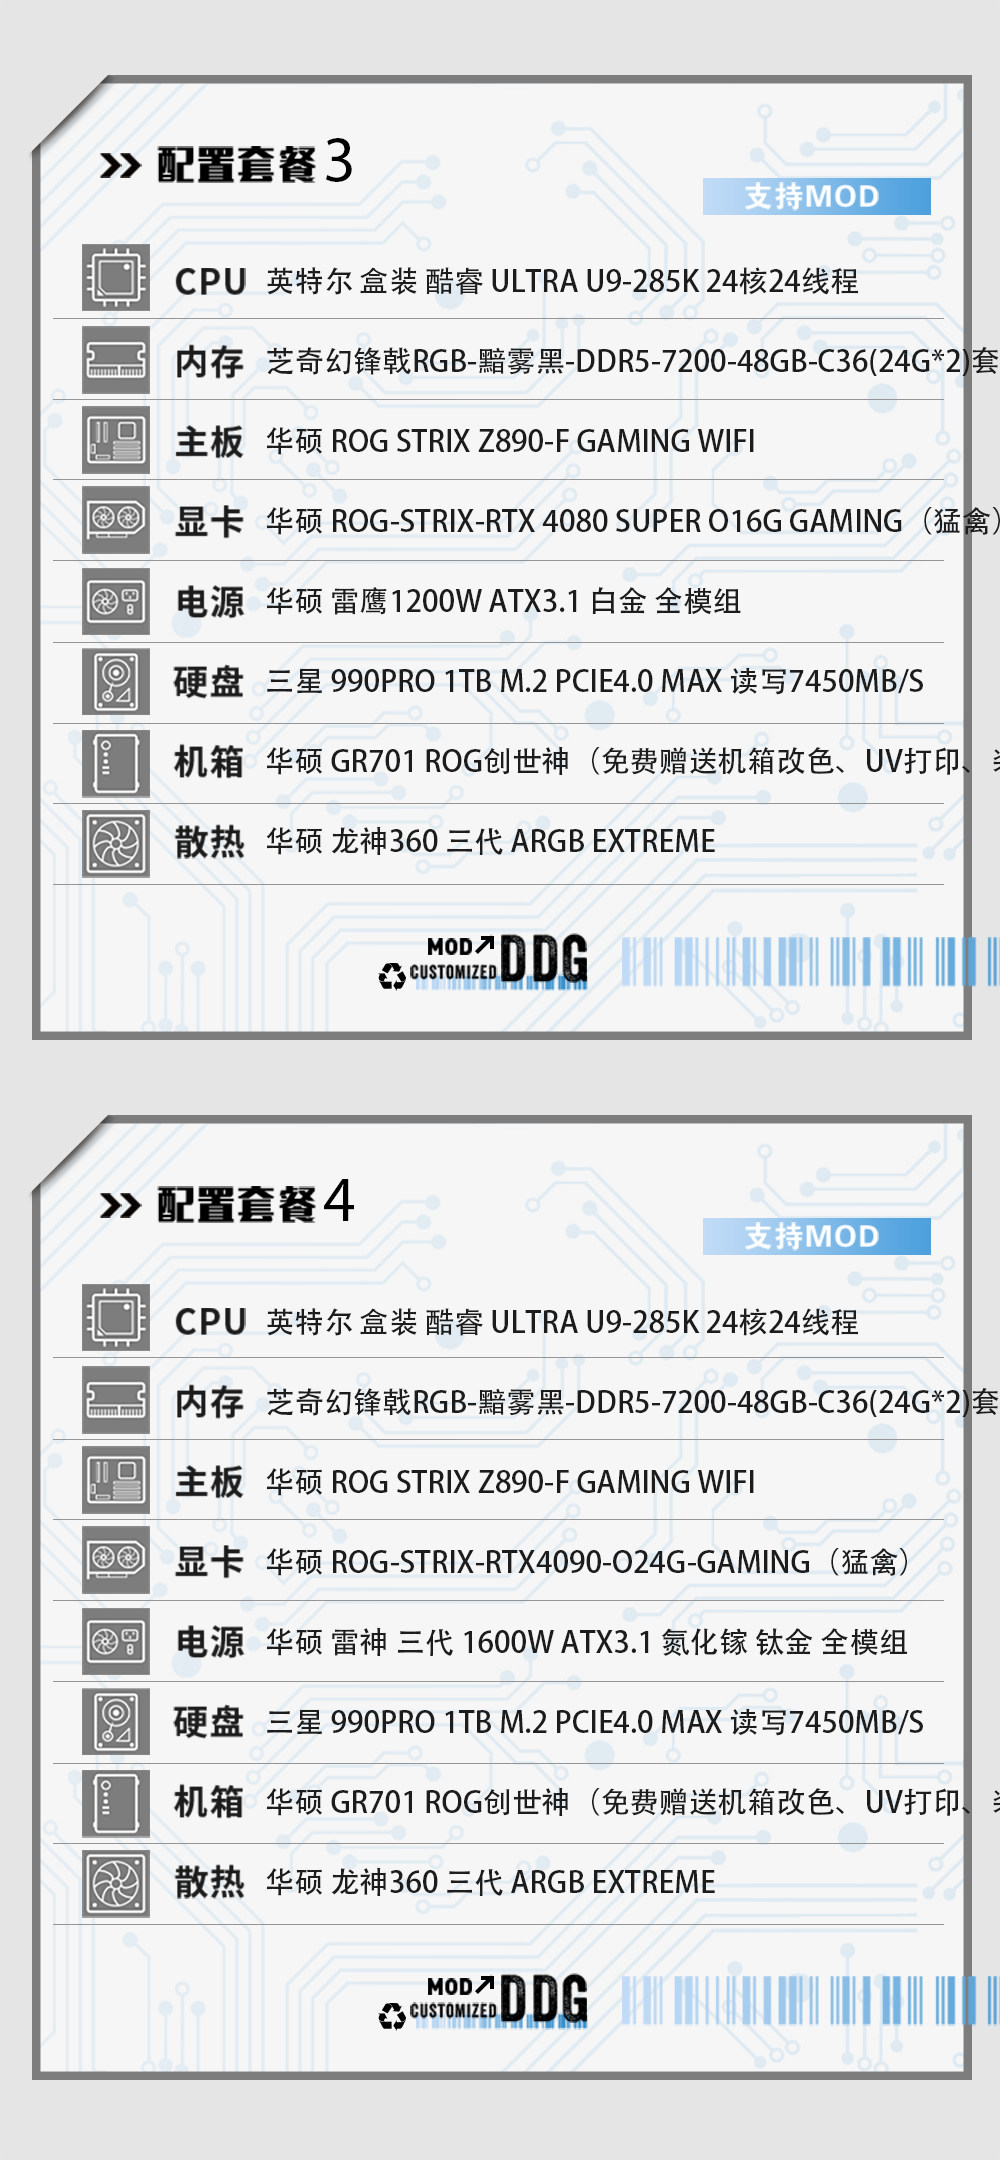The width and height of the screenshot is (1000, 2160).
Task: Click the graphics card icon in package 4
Action: pyautogui.click(x=116, y=1560)
